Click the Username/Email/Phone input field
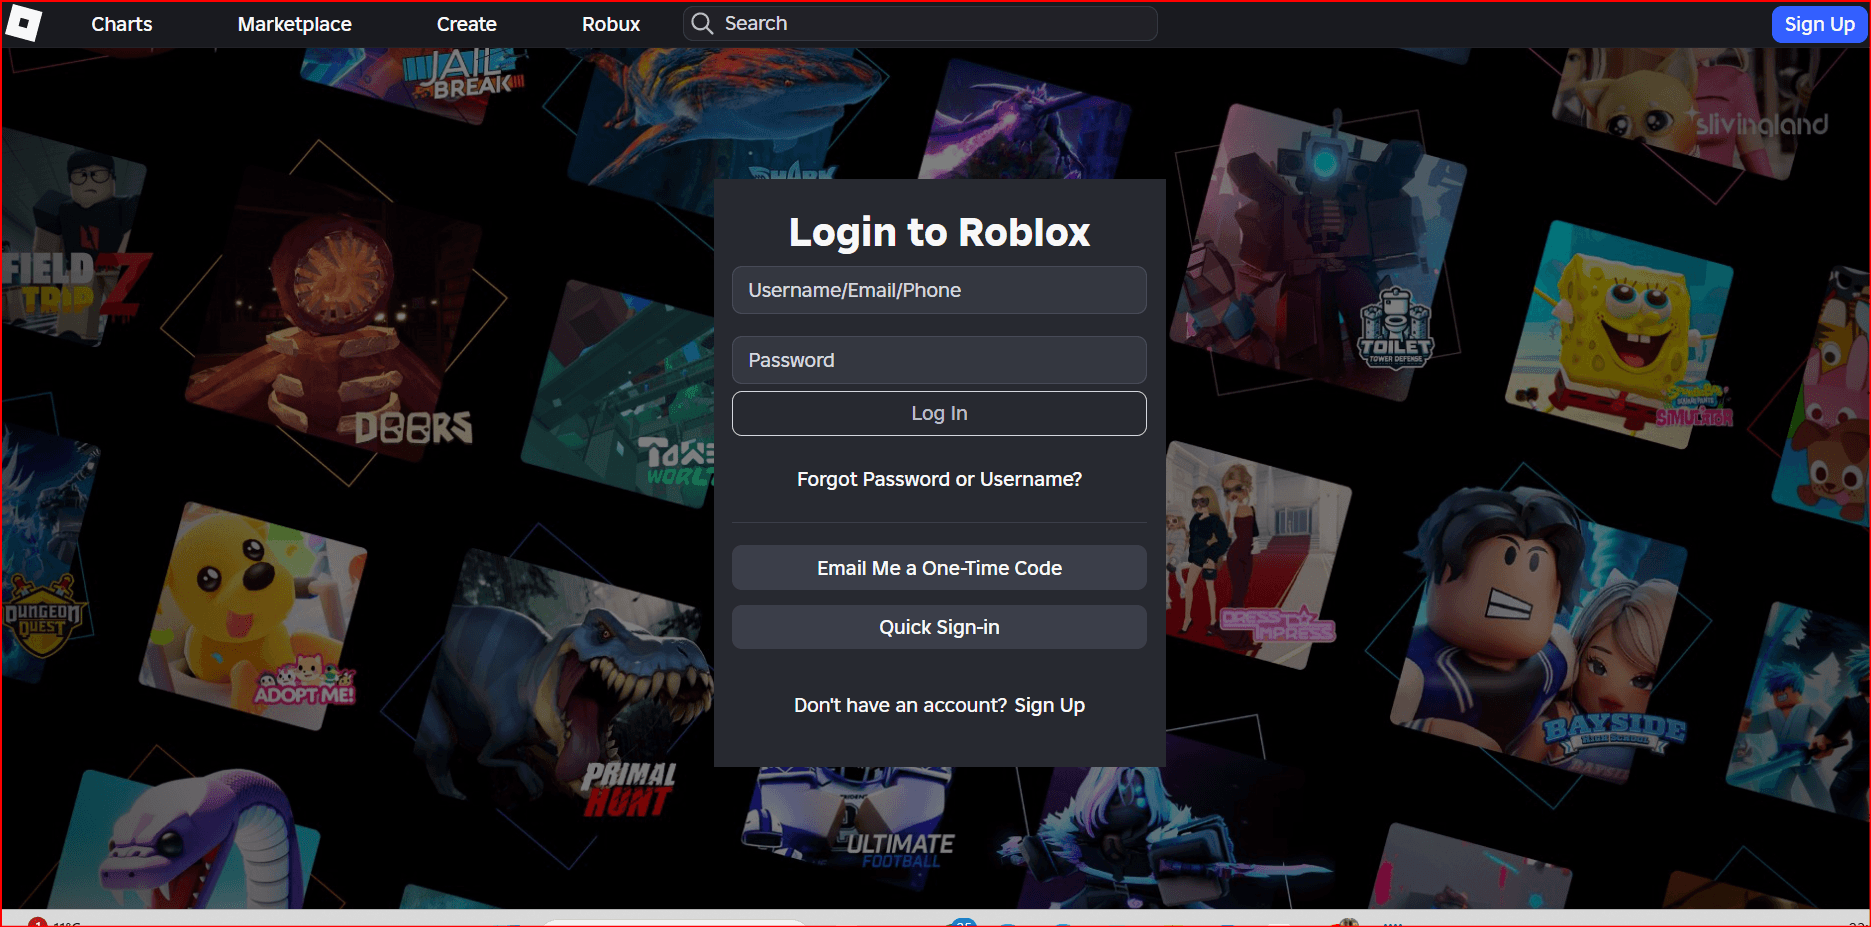 (x=938, y=290)
